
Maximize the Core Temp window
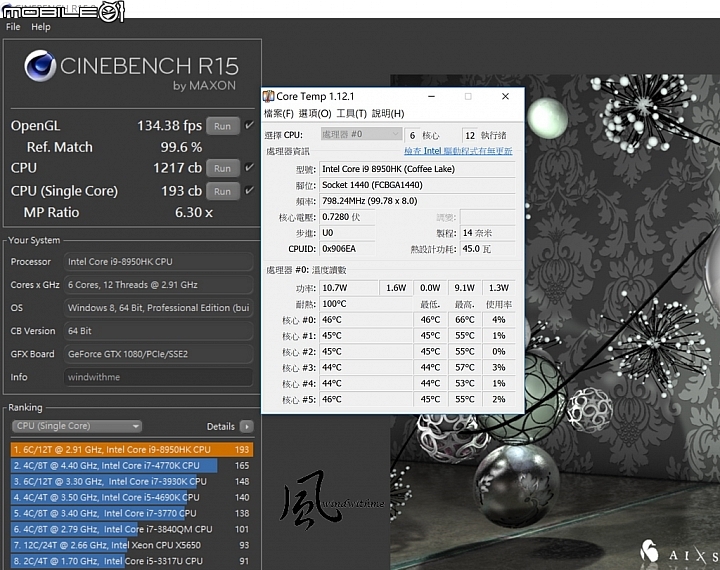tap(468, 96)
